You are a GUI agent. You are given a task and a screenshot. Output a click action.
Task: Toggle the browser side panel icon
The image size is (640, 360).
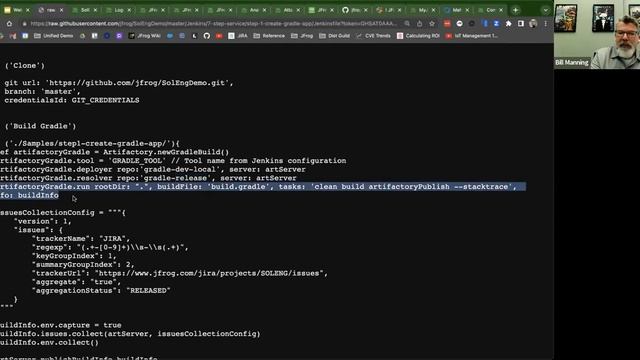click(x=521, y=24)
